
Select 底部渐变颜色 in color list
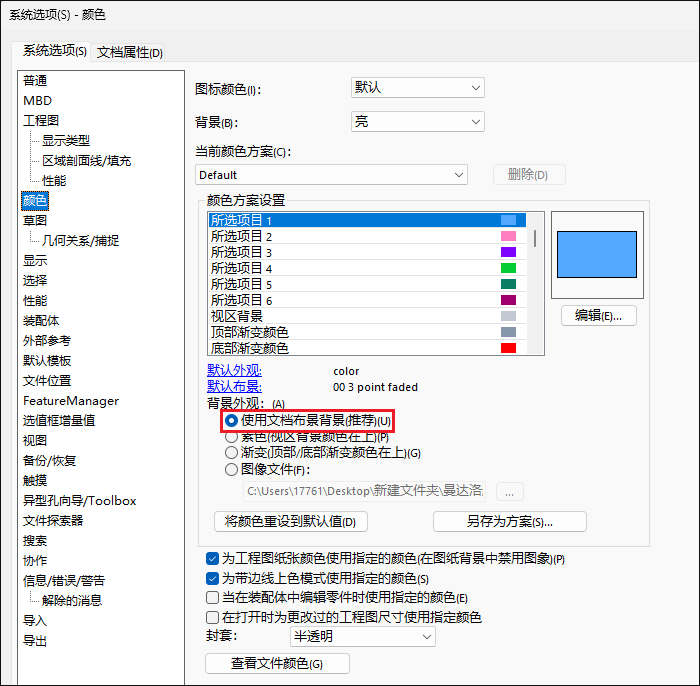pos(367,348)
